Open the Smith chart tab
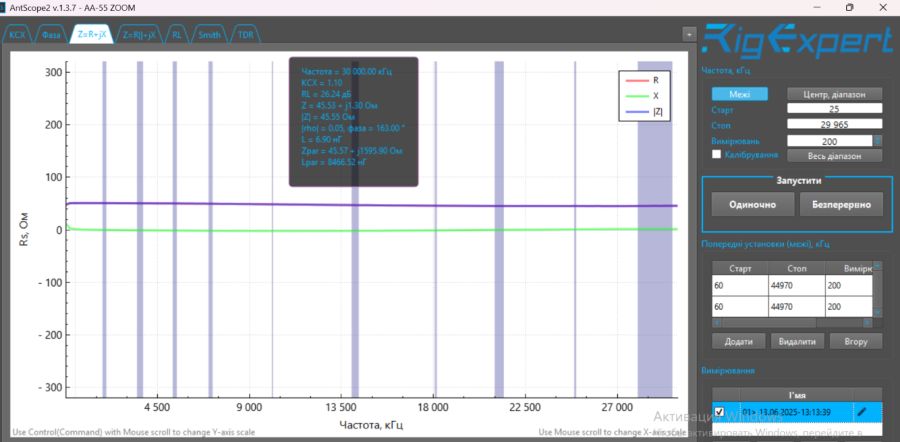Screen dimensions: 900x442 click(x=209, y=34)
